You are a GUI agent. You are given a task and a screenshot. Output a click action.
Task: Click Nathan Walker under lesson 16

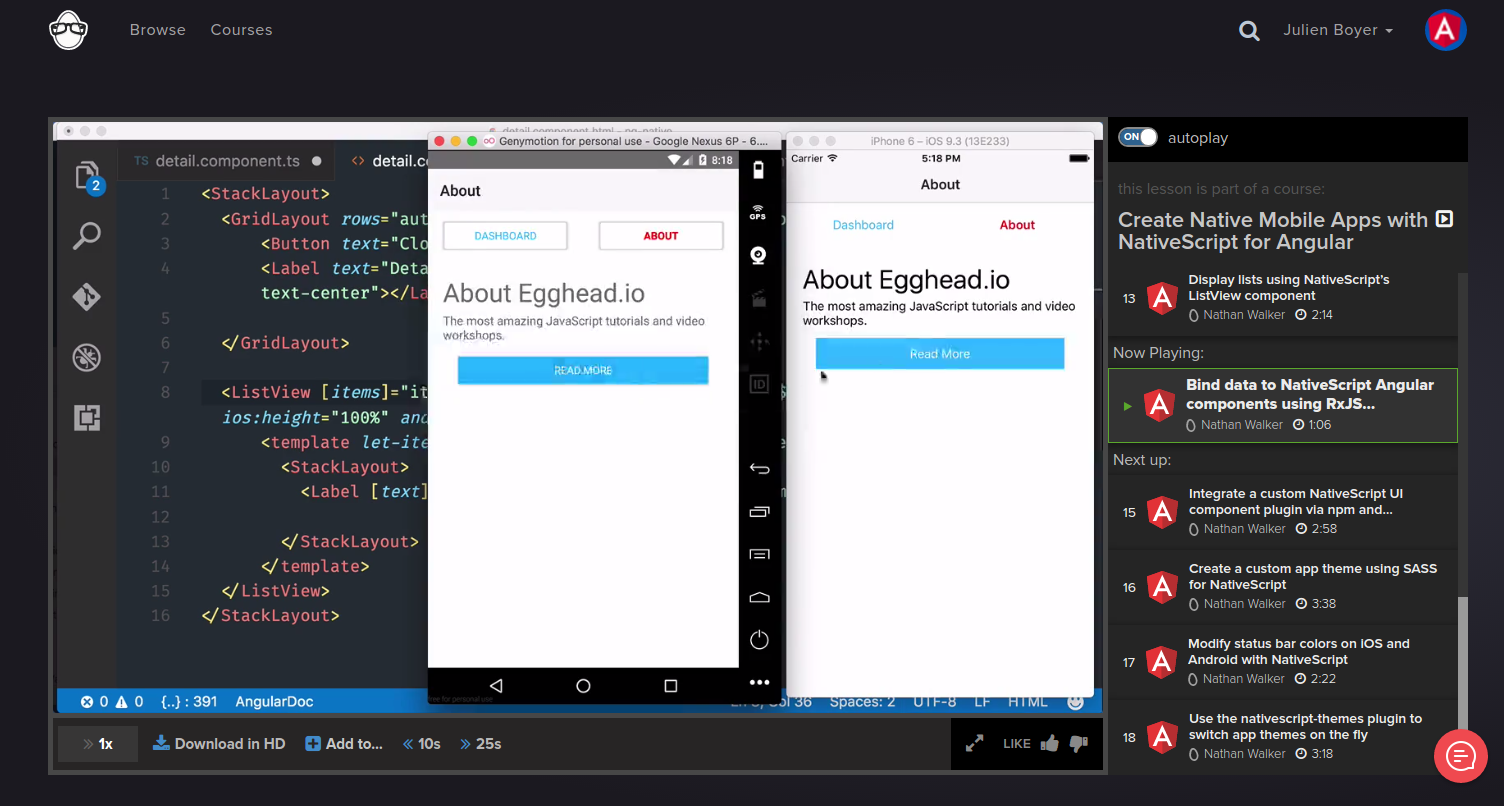[x=1245, y=604]
